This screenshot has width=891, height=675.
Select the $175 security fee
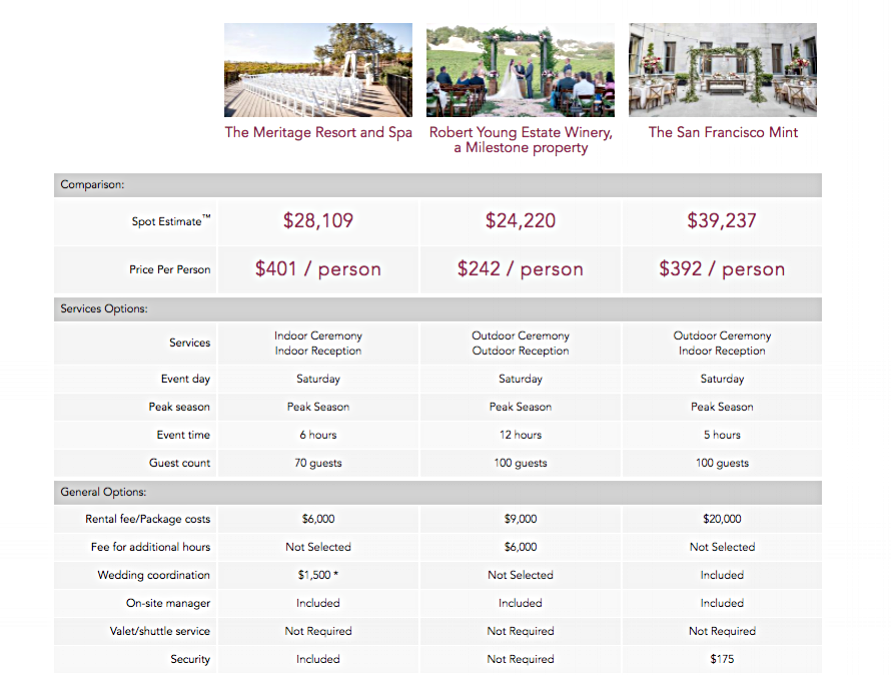(722, 659)
